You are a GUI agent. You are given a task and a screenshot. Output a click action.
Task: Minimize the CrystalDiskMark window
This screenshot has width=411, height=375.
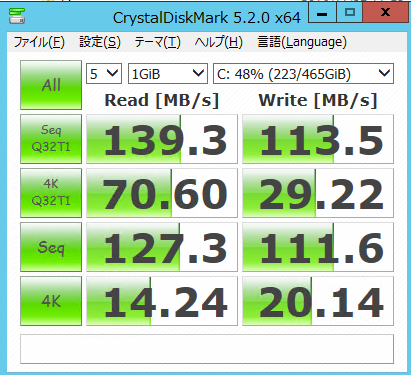pos(322,13)
